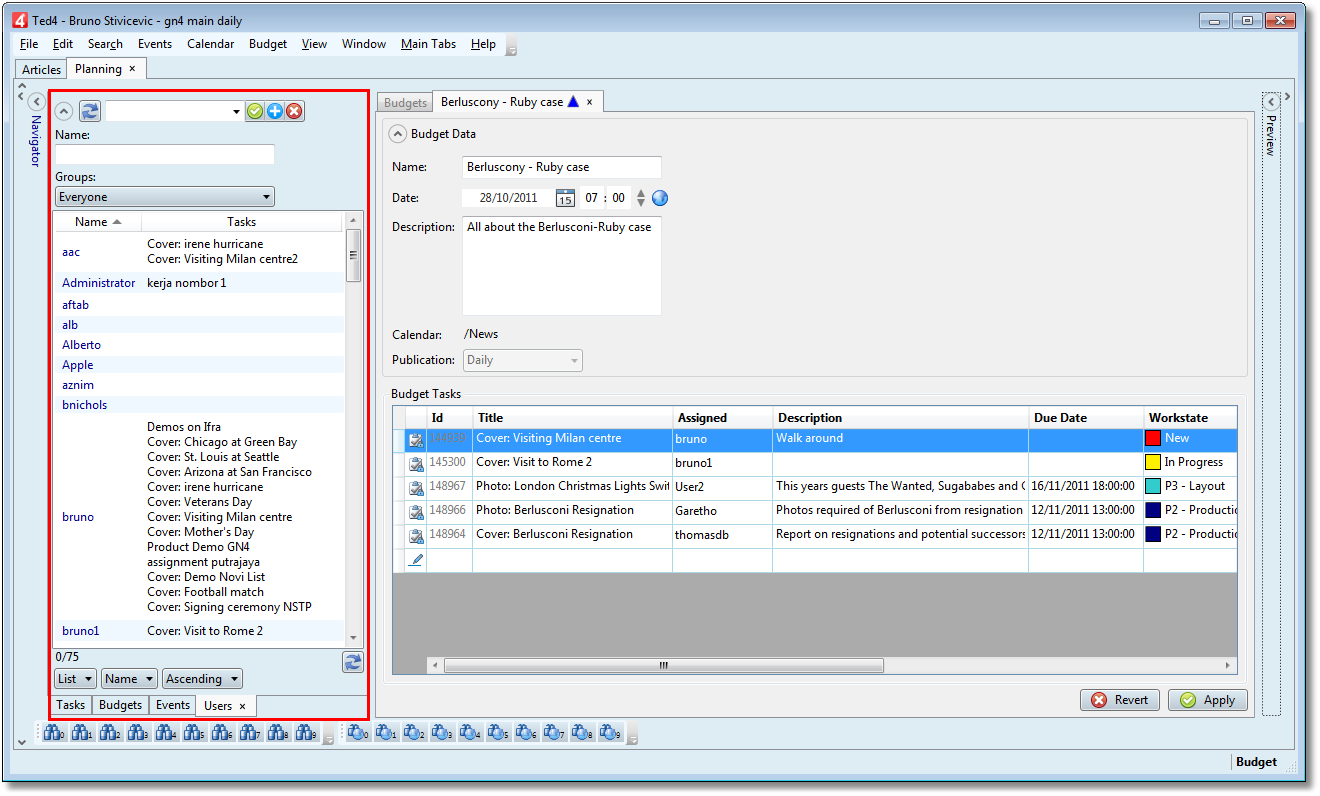The height and width of the screenshot is (796, 1320).
Task: Click binoculars shortcut icon numbered 7
Action: [250, 733]
